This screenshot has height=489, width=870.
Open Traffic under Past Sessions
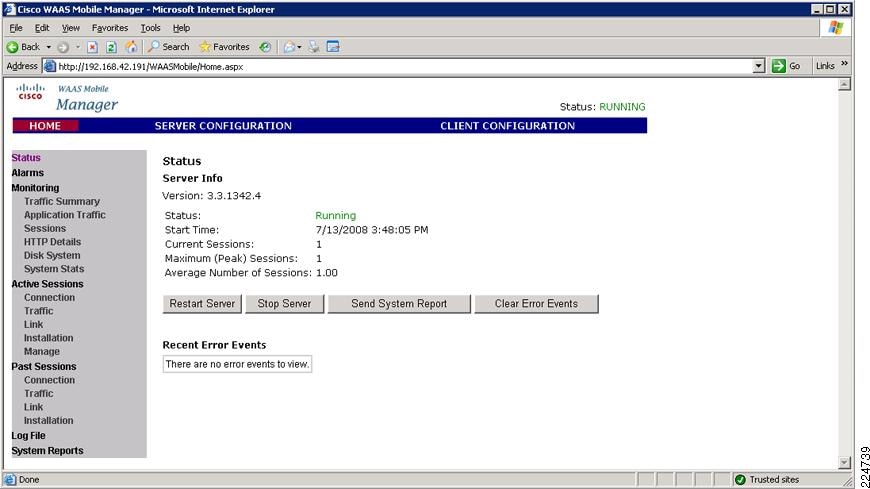(38, 394)
